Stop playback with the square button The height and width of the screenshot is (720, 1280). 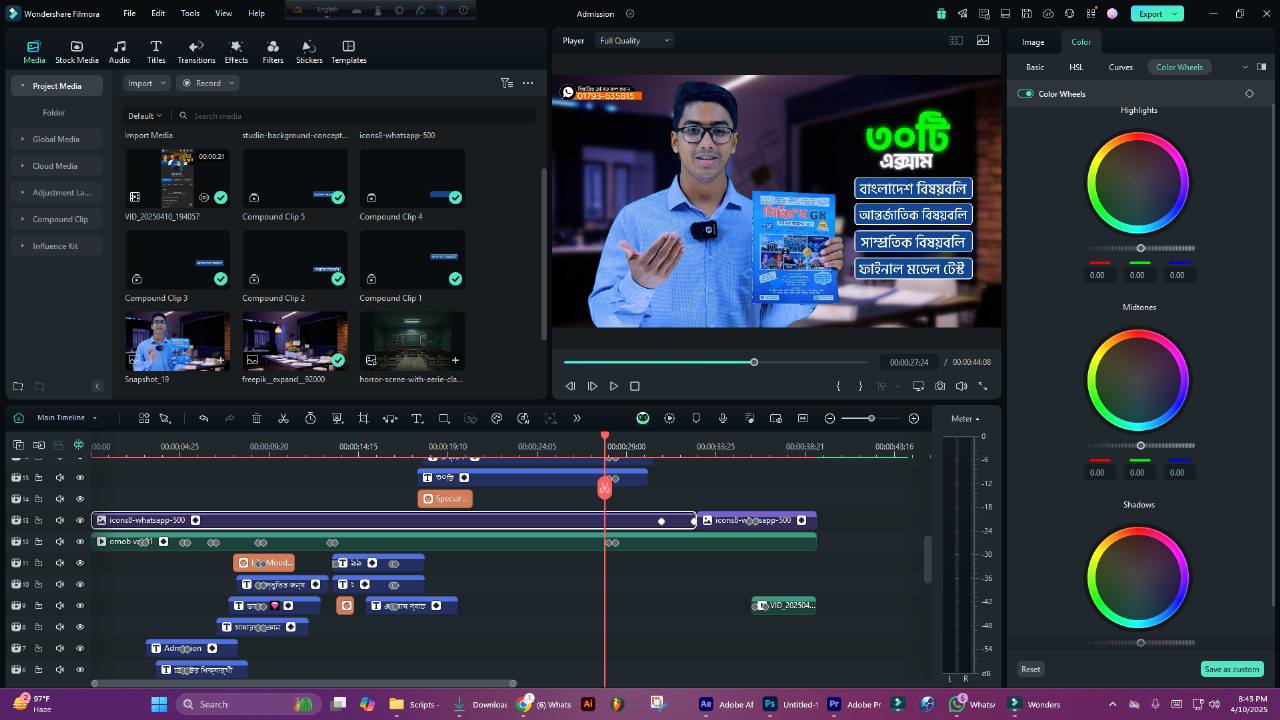(634, 386)
